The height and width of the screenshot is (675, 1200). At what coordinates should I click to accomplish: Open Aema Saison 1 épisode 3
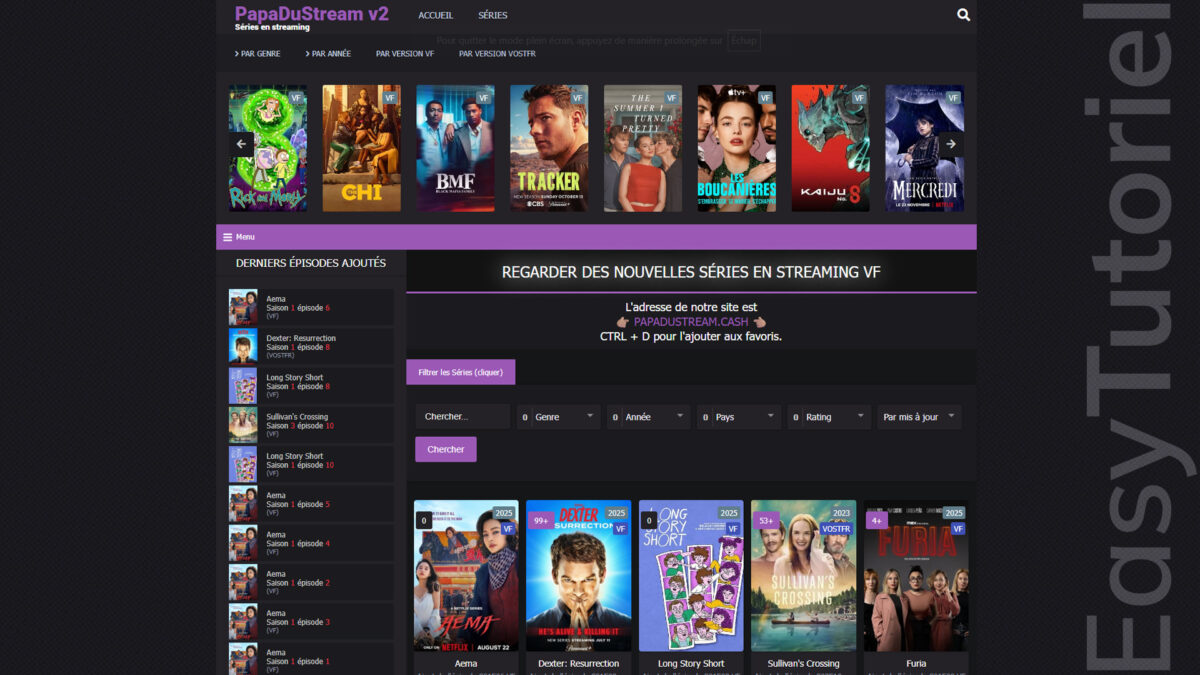point(310,621)
